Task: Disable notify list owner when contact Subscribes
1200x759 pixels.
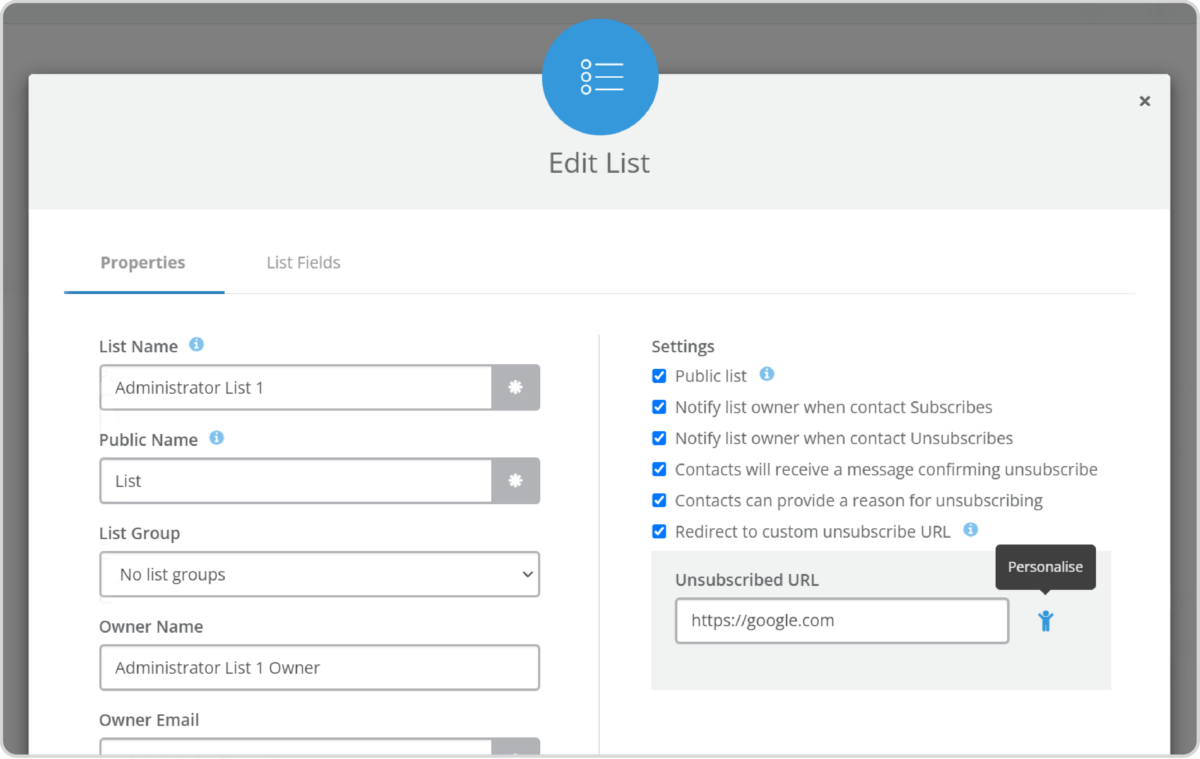Action: (659, 406)
